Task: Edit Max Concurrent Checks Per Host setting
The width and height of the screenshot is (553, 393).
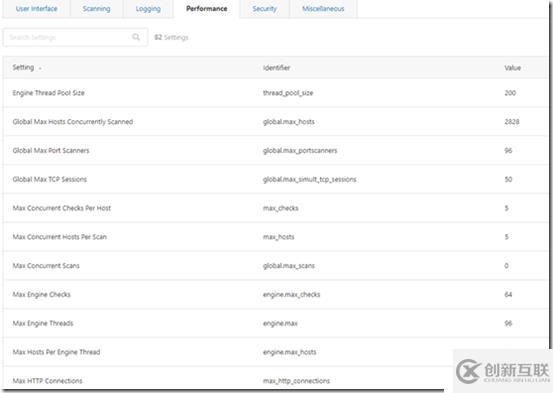Action: [x=275, y=208]
